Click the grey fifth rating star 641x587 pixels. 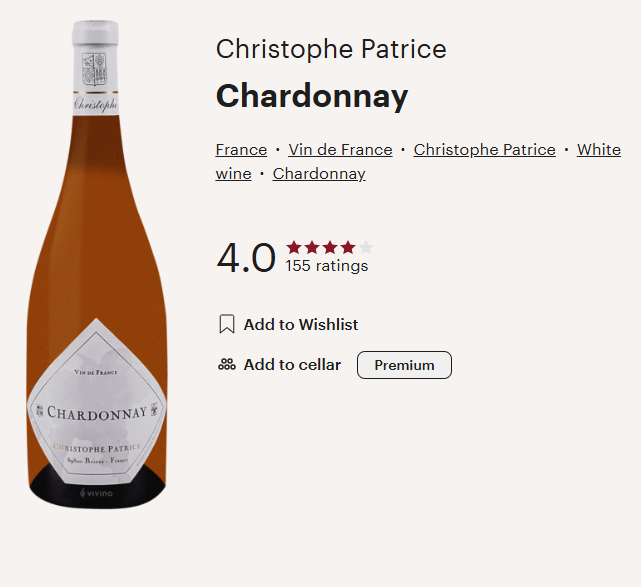coord(366,247)
